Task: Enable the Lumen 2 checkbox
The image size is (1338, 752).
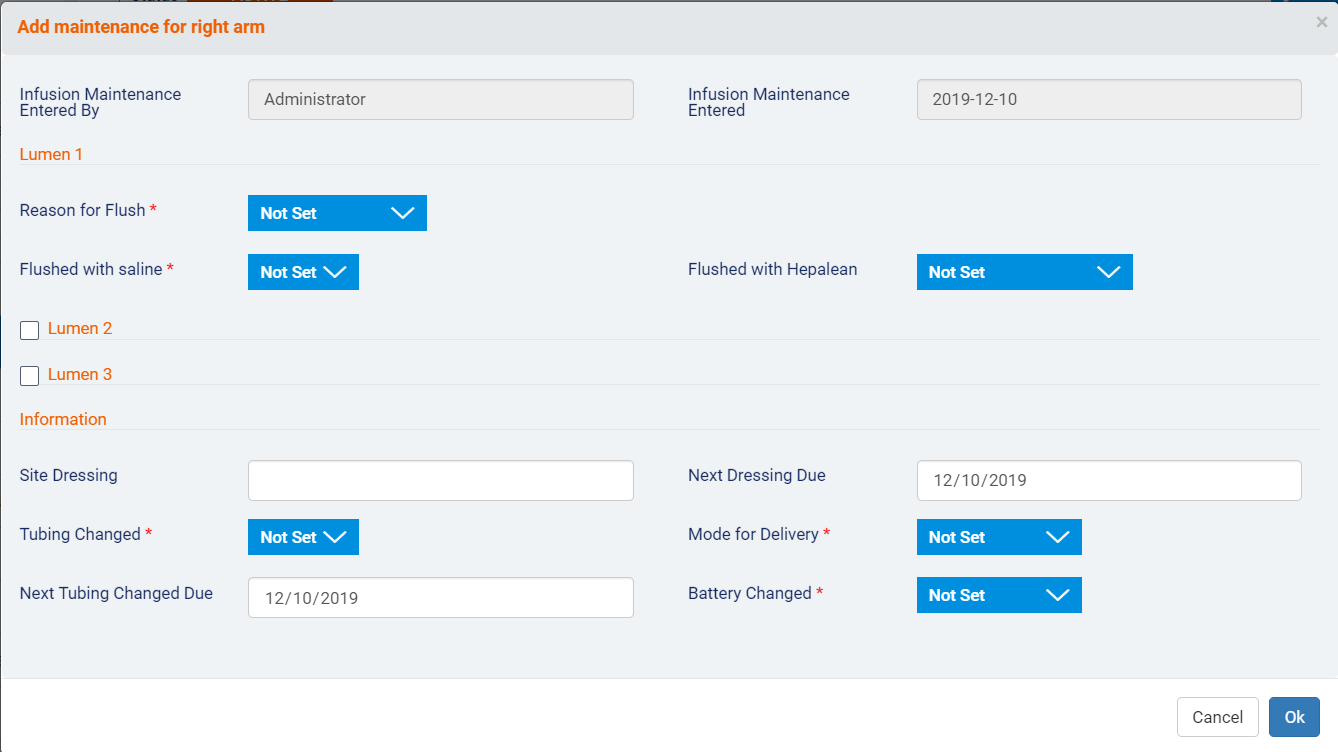Action: point(30,330)
